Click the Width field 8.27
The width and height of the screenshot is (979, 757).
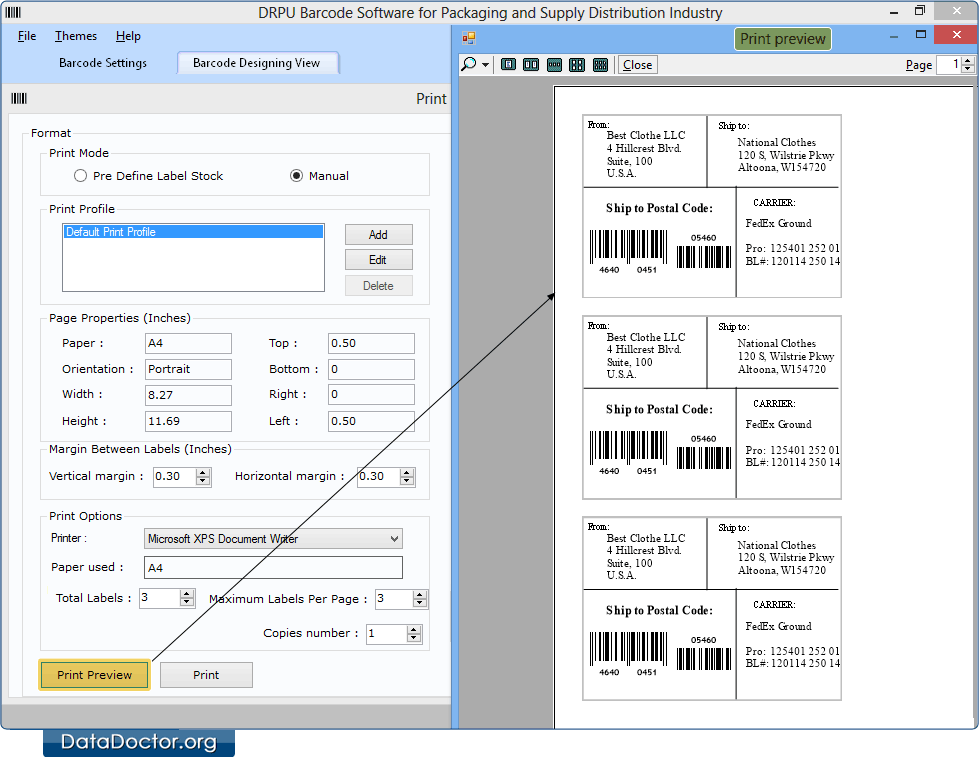point(188,395)
